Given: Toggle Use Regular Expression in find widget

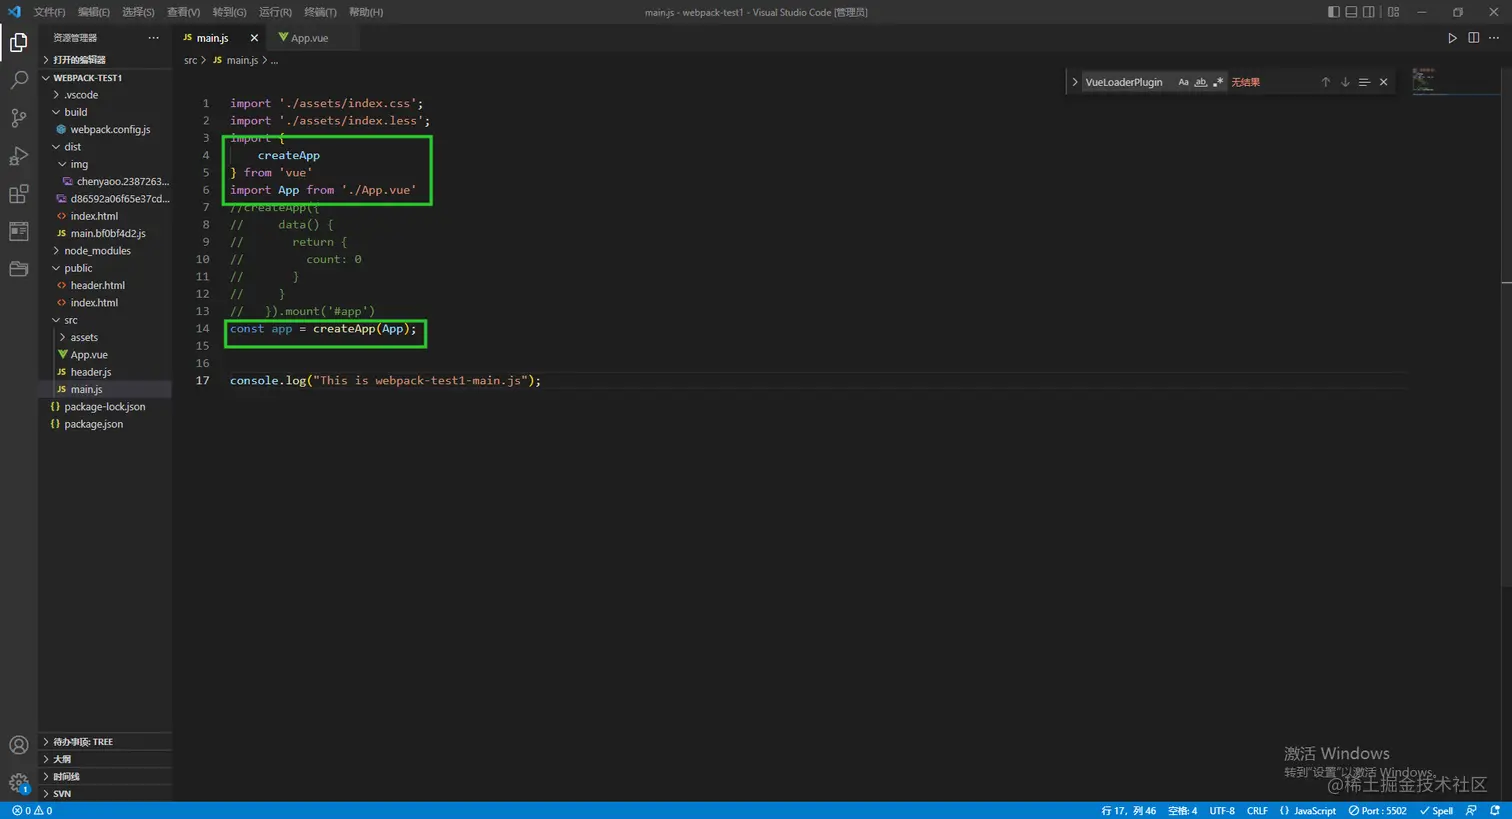Looking at the screenshot, I should pos(1217,82).
